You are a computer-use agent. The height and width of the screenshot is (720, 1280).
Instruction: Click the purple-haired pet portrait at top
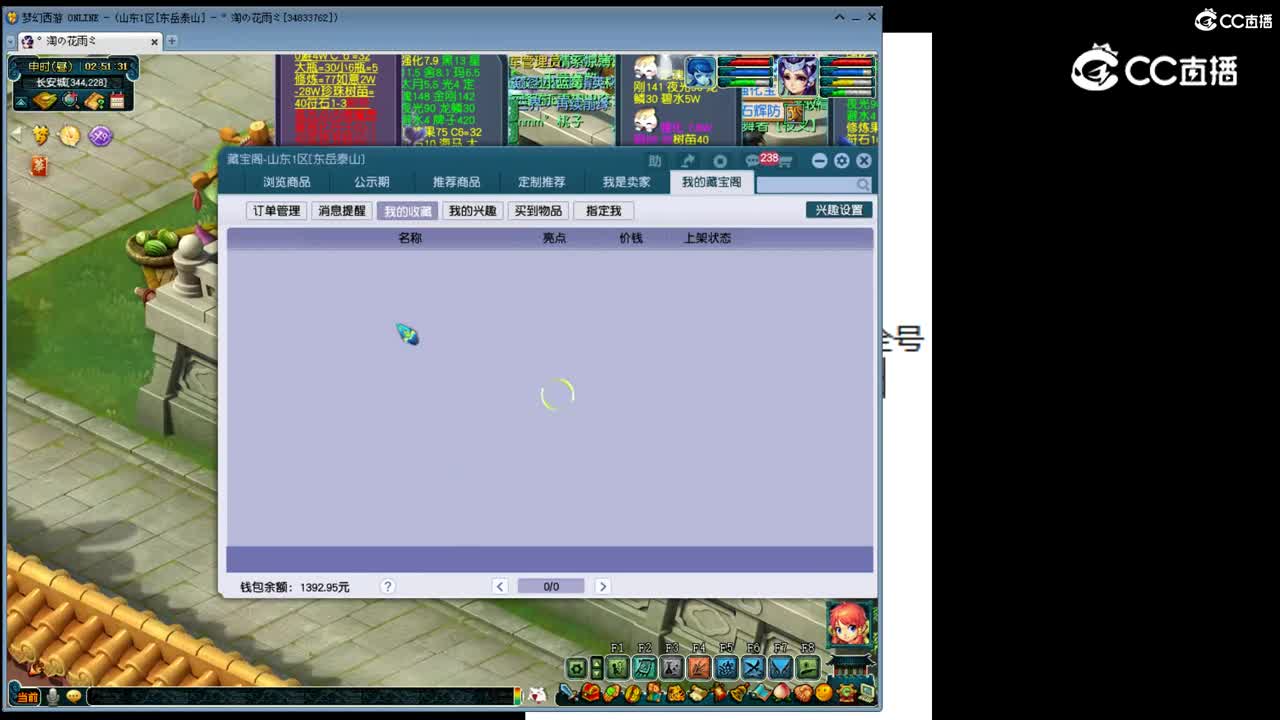coord(796,77)
